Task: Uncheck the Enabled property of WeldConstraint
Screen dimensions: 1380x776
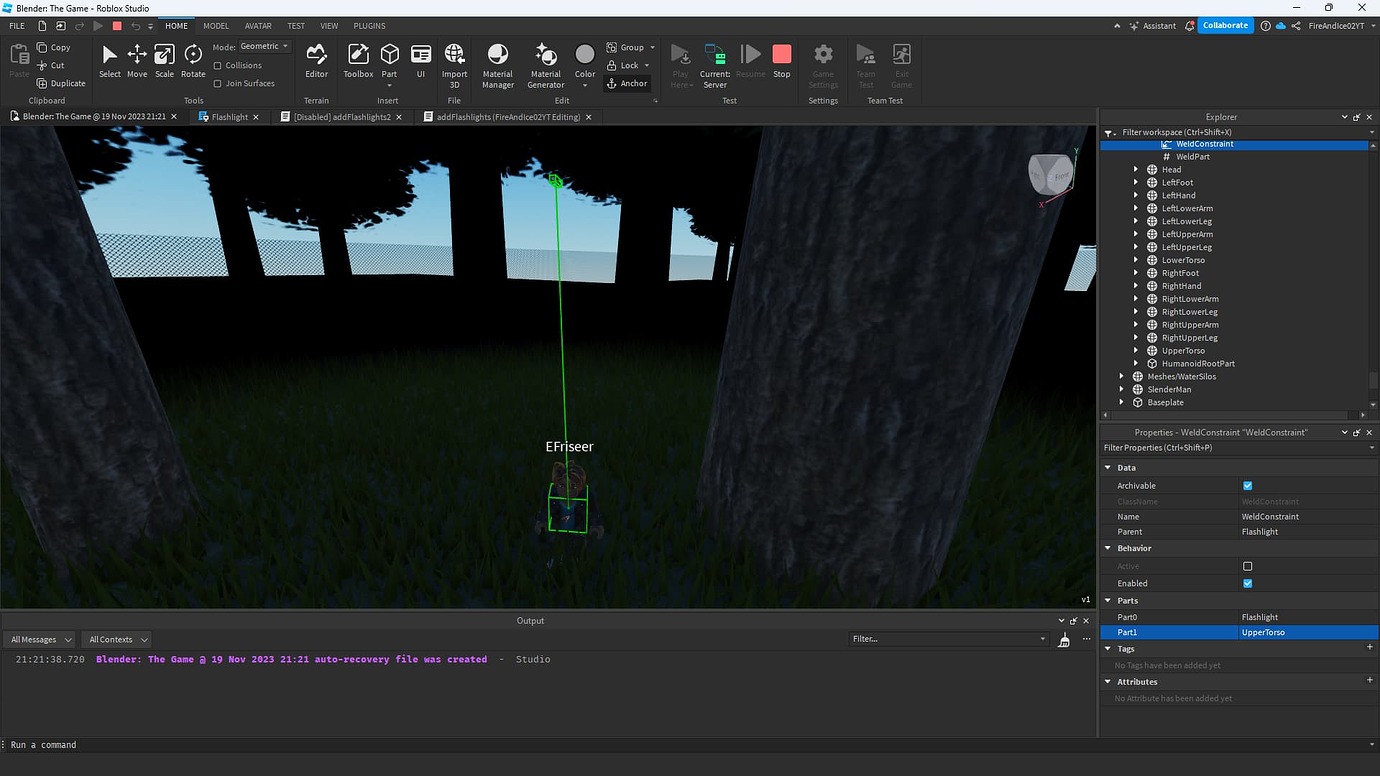Action: point(1248,583)
